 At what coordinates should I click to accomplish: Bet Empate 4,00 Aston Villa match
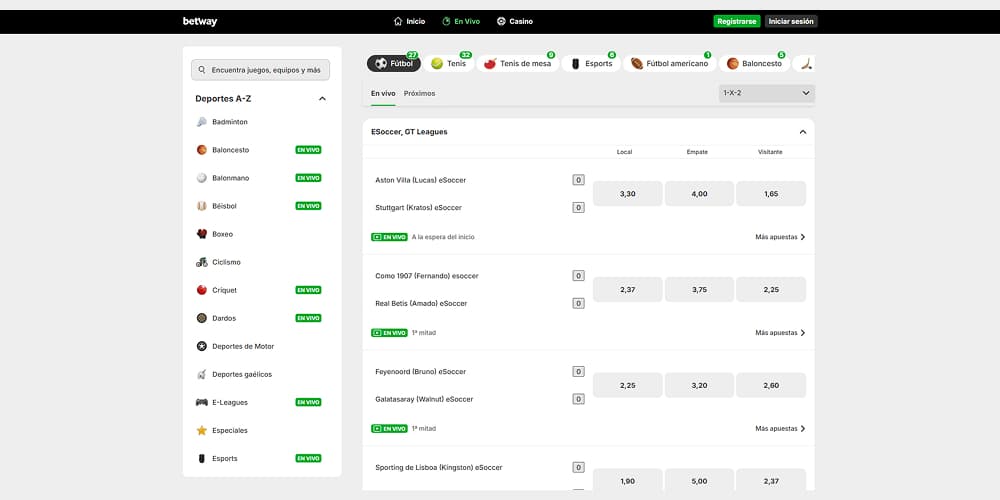coord(699,194)
